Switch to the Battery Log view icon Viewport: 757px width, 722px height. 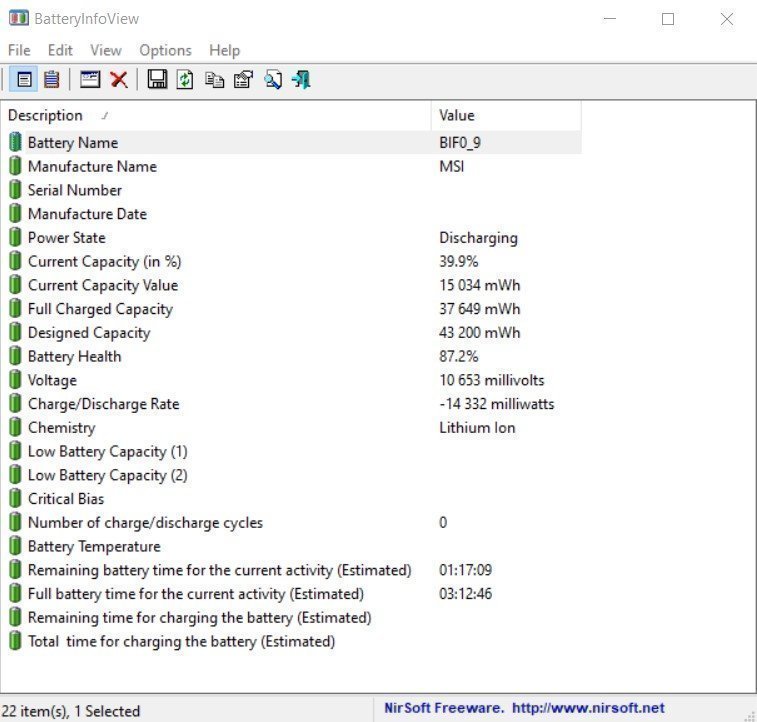(51, 79)
